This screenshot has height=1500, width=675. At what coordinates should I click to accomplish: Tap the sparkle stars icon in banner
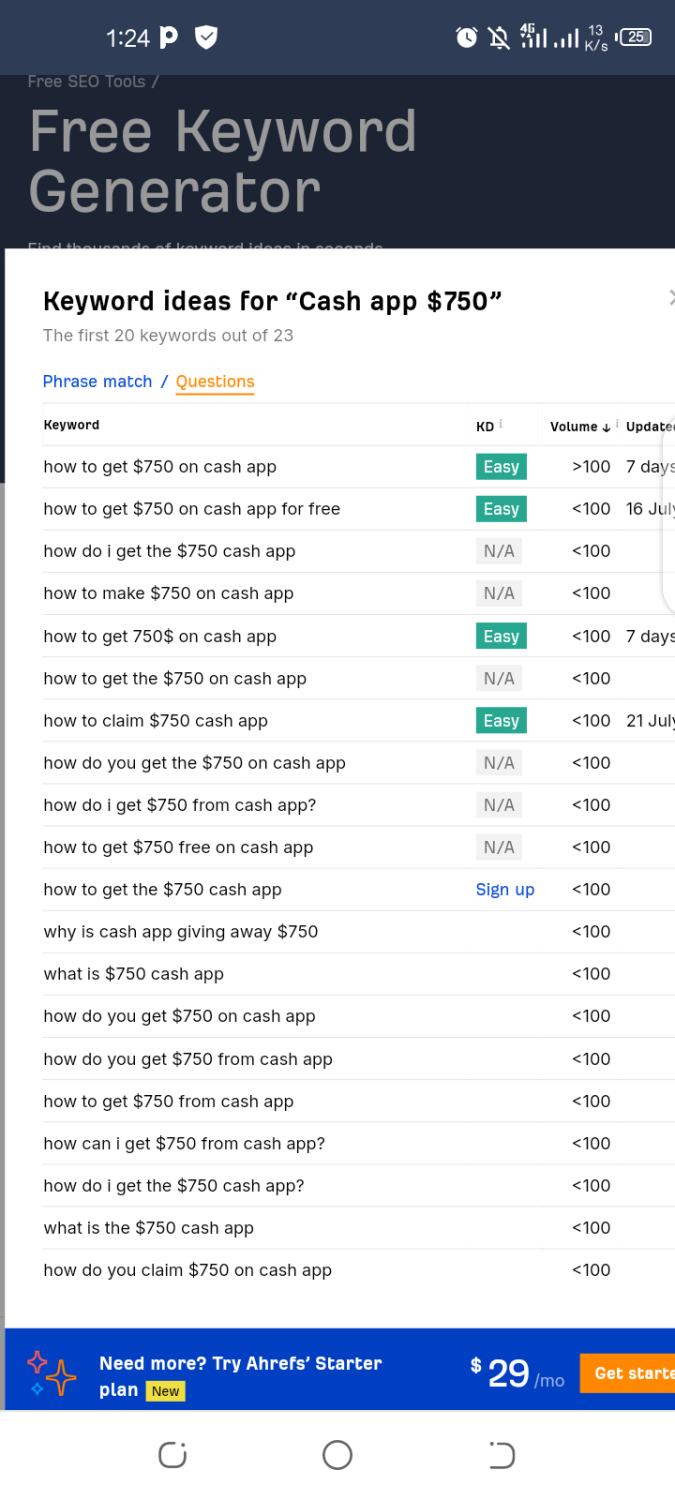[51, 1373]
